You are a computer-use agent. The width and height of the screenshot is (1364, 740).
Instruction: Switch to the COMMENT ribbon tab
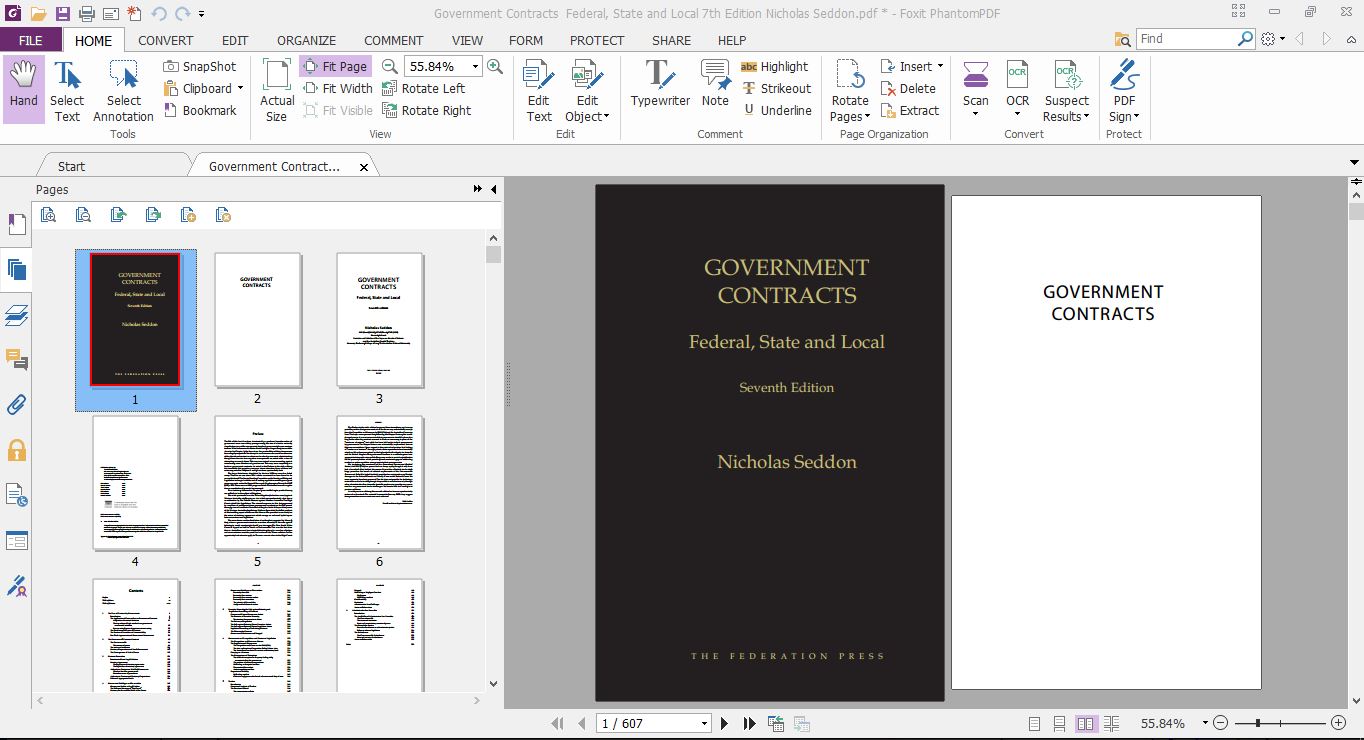pyautogui.click(x=394, y=40)
